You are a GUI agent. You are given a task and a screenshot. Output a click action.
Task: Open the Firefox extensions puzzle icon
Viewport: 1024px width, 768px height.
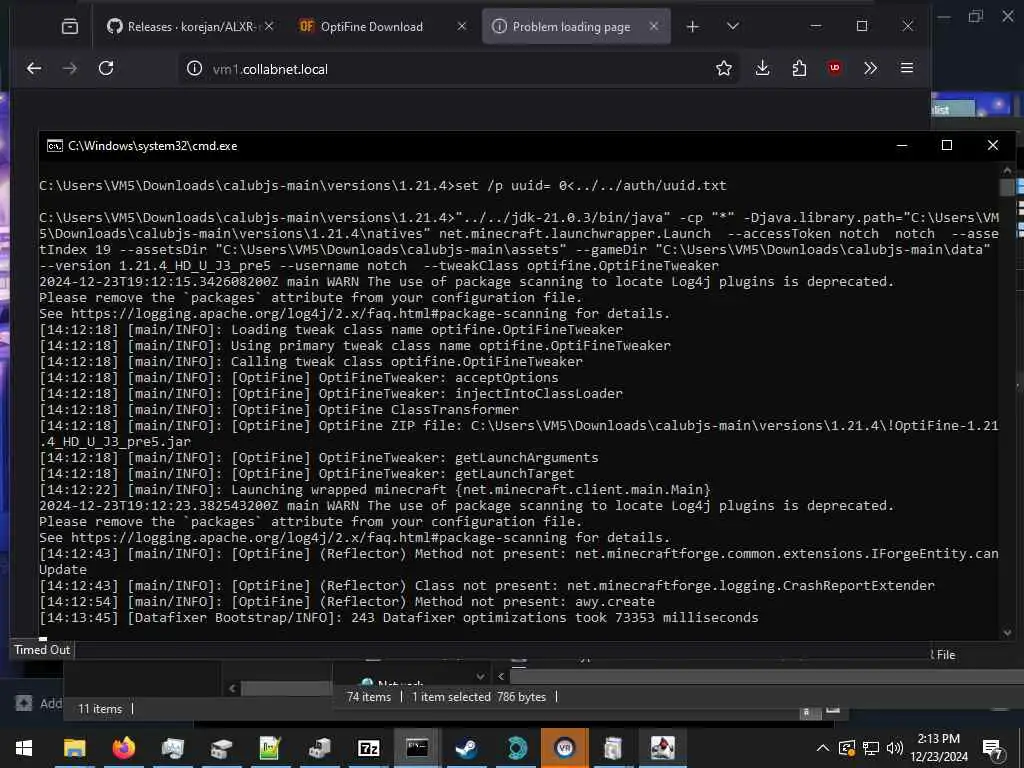click(799, 68)
